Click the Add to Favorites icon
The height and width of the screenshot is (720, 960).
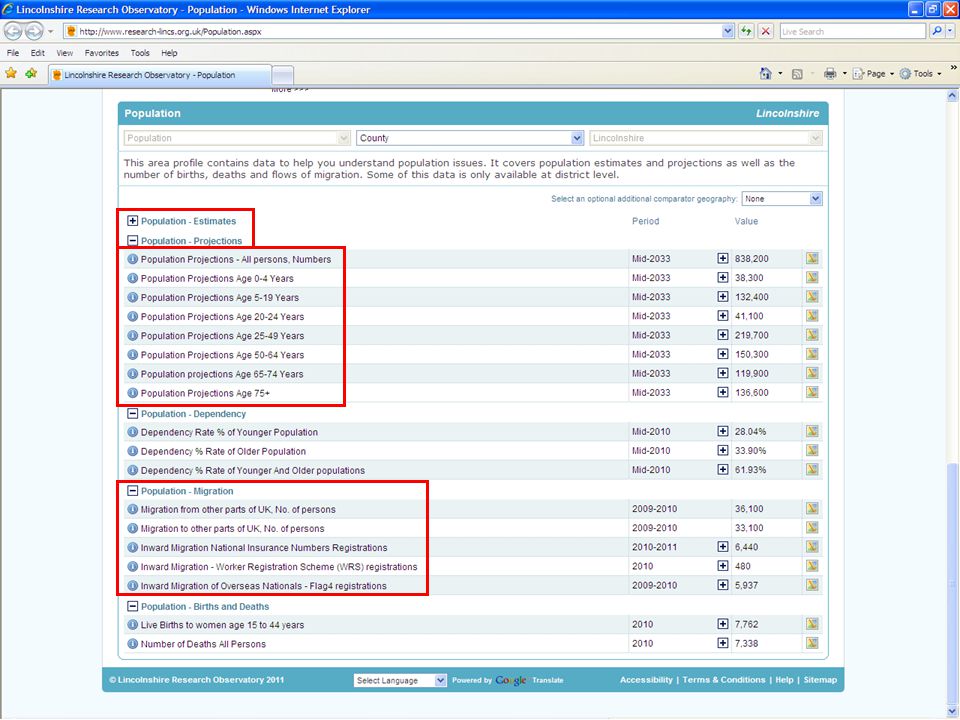tap(31, 73)
